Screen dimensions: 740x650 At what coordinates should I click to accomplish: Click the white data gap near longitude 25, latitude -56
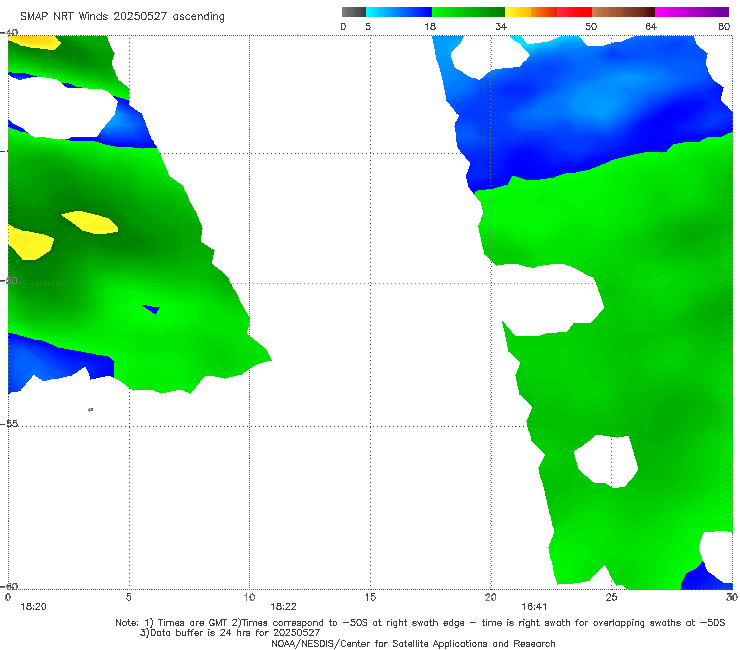pyautogui.click(x=606, y=462)
